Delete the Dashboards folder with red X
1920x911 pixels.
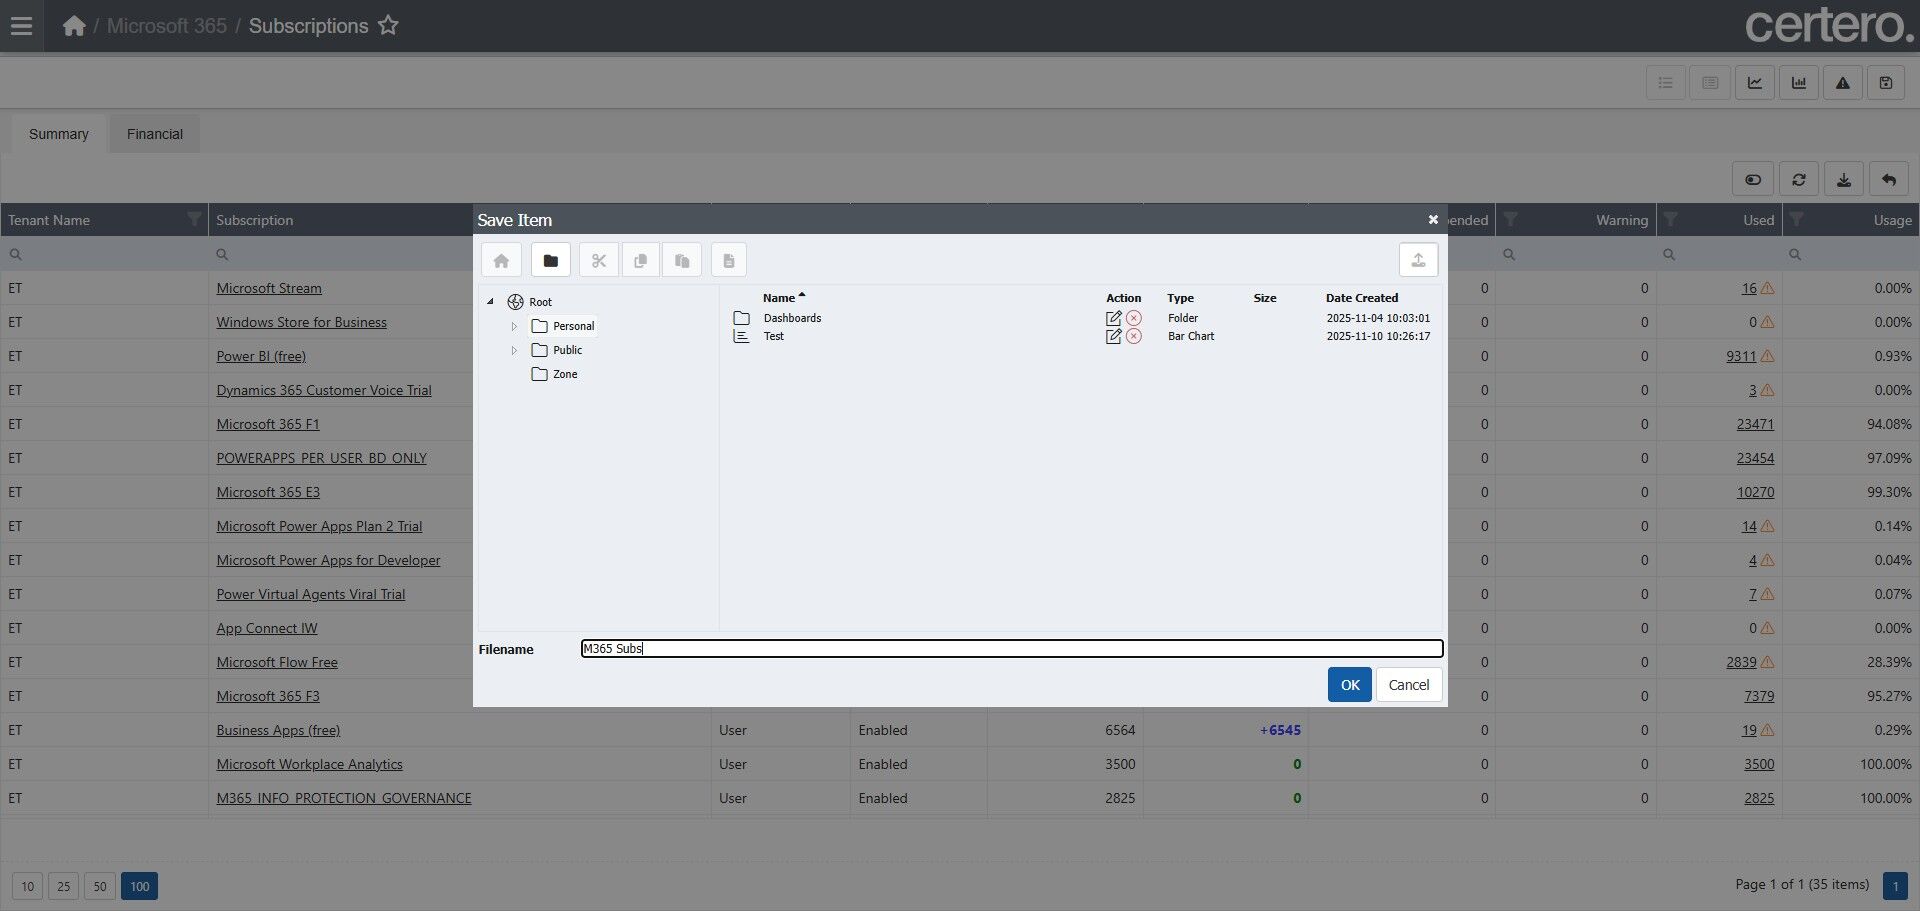1134,318
